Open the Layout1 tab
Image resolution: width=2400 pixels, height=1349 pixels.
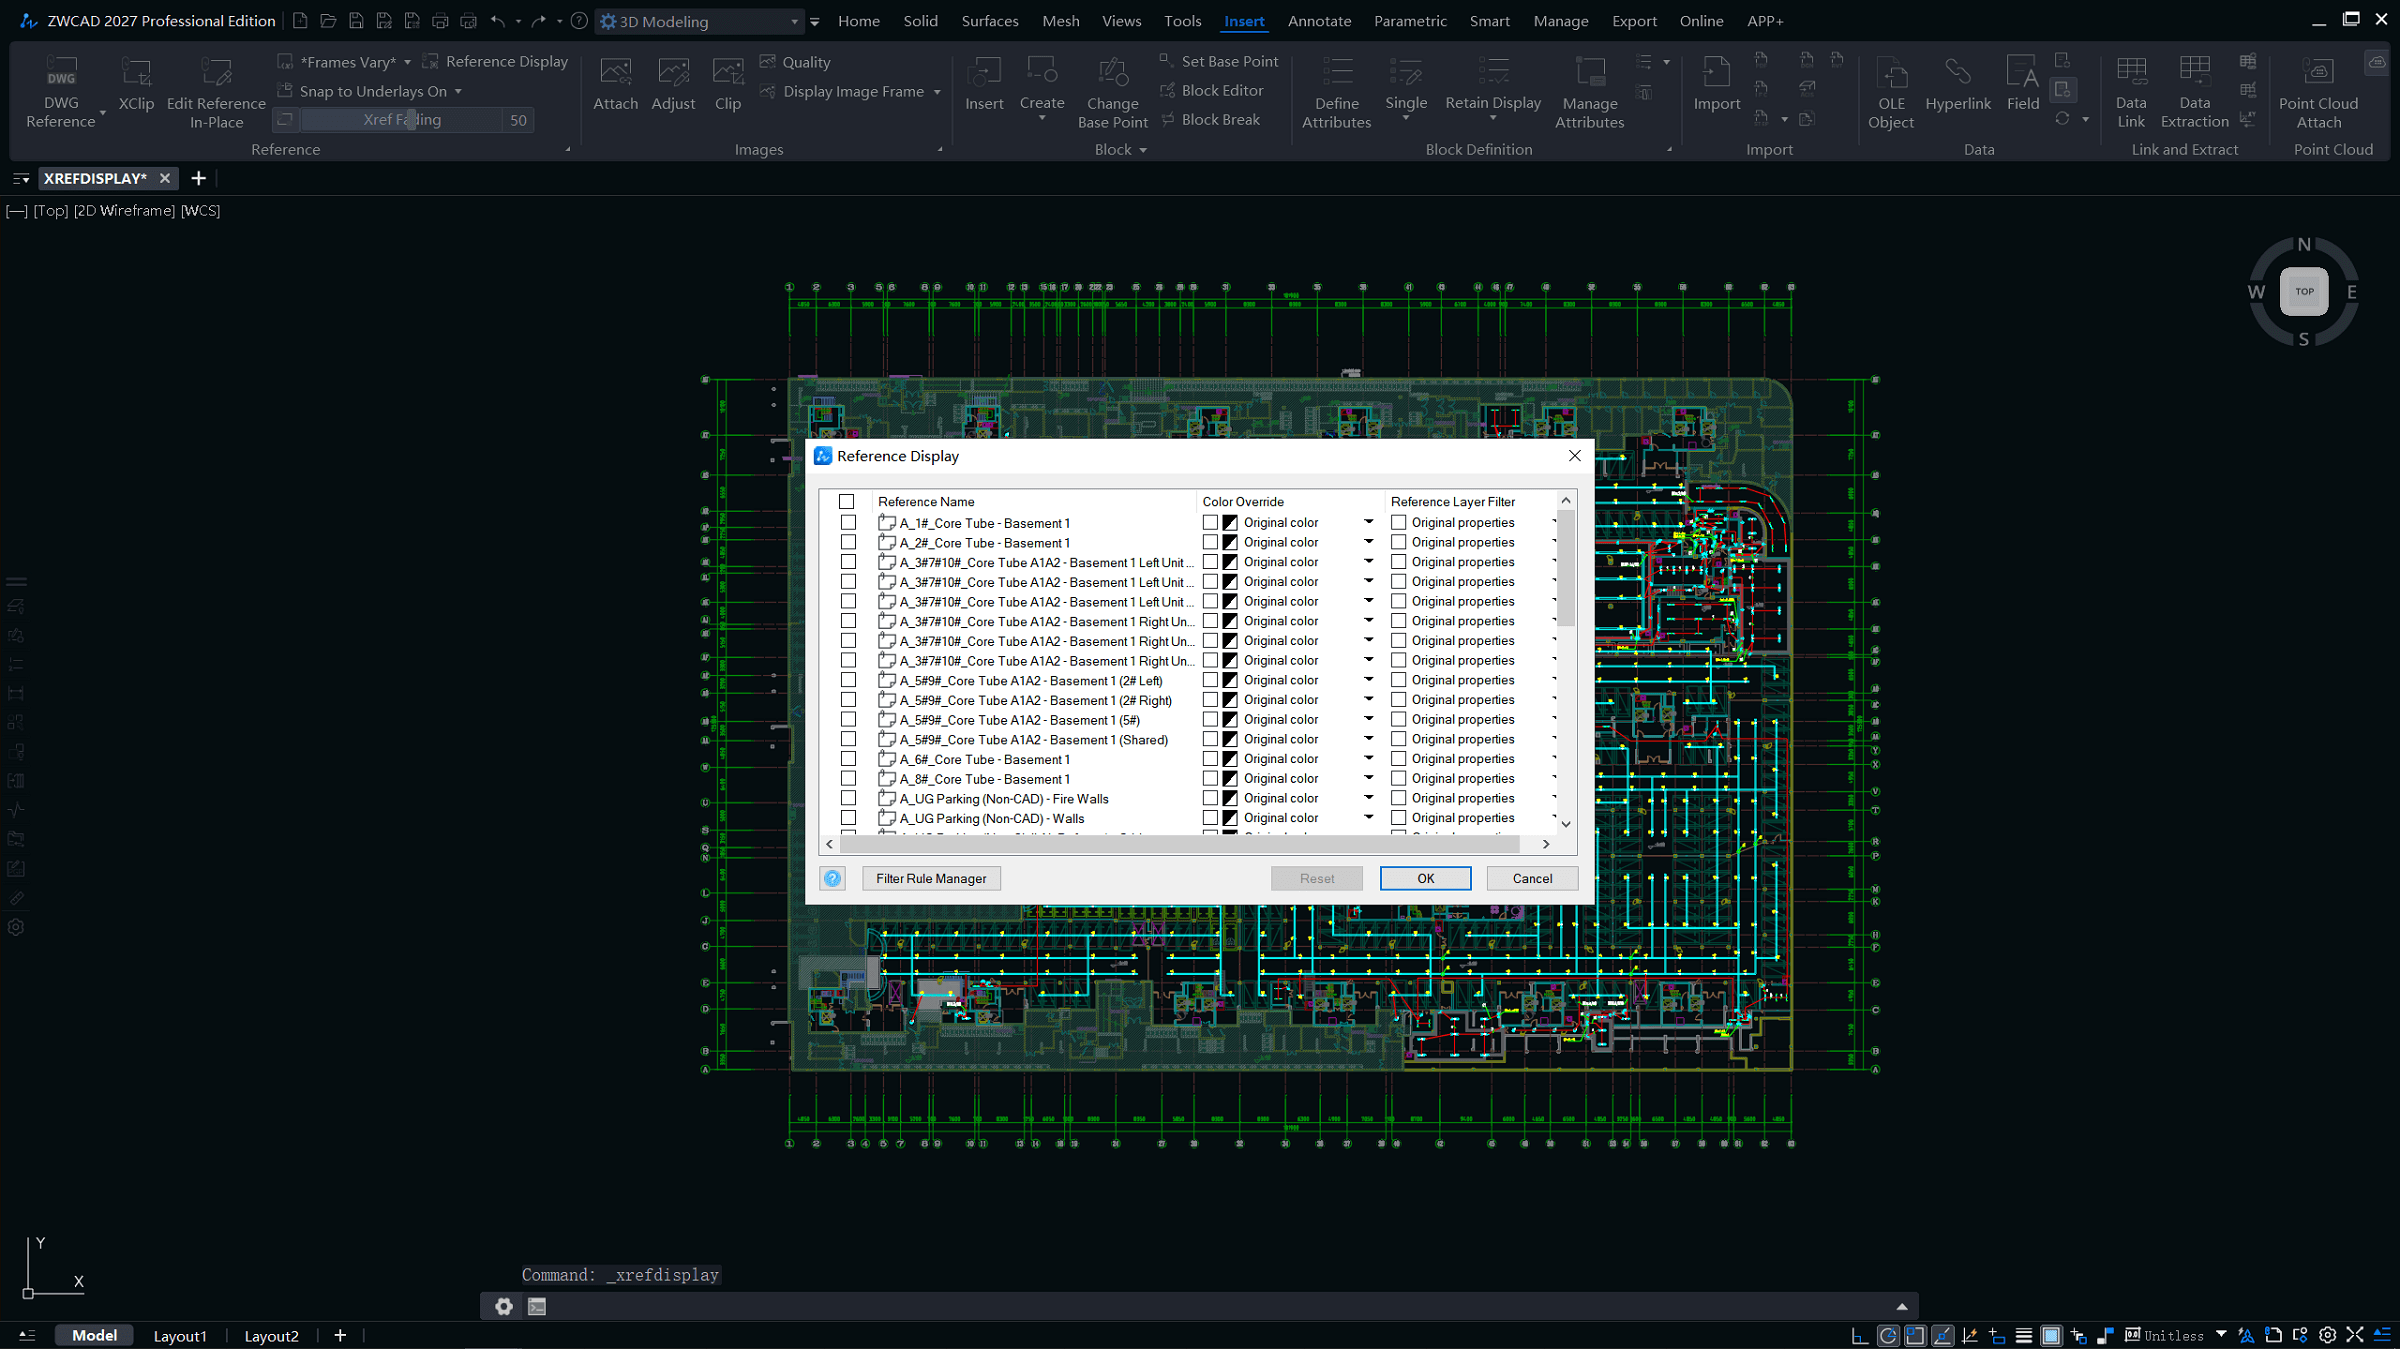tap(180, 1335)
